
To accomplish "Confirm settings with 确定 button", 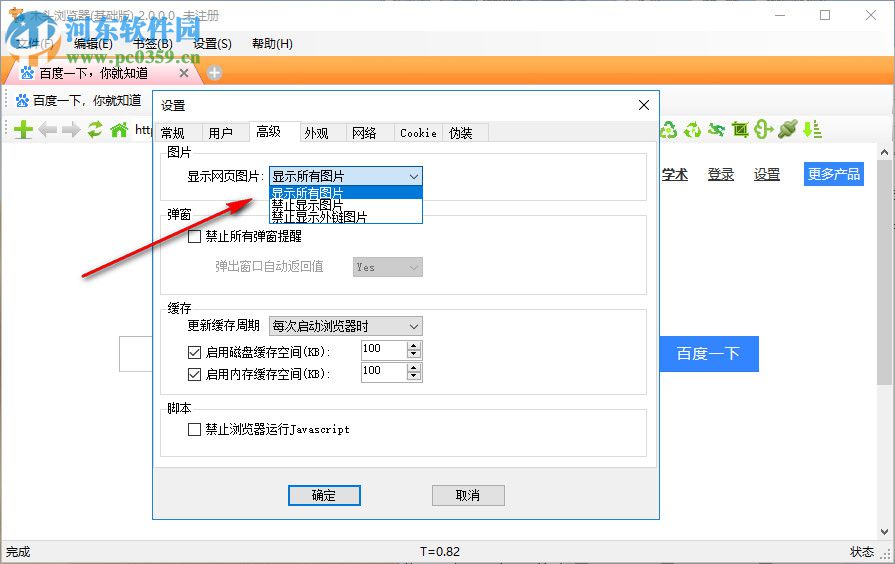I will click(x=324, y=495).
